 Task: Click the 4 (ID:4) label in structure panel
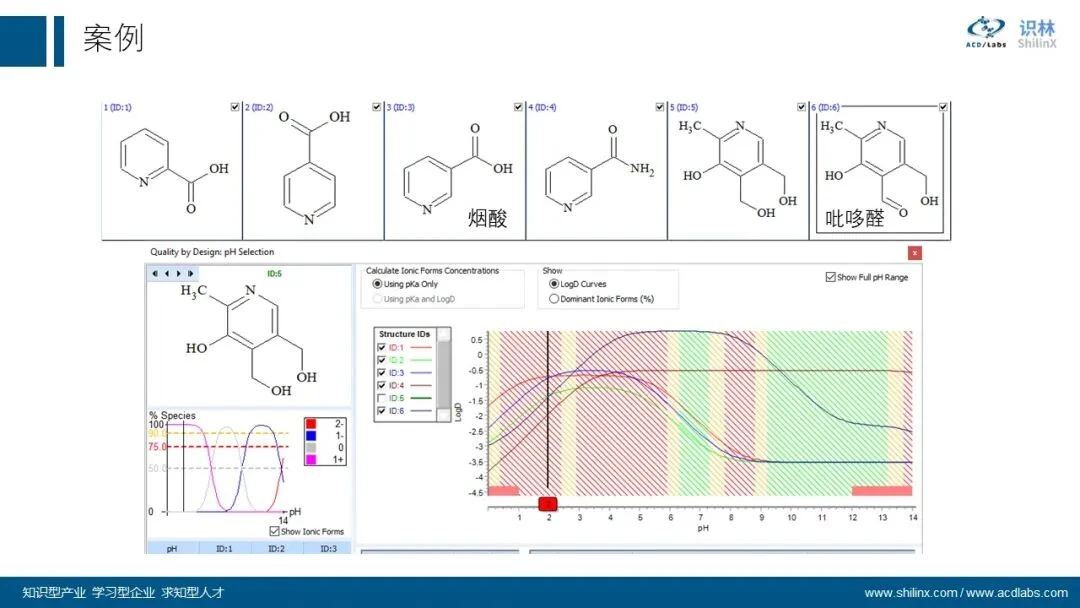[542, 107]
